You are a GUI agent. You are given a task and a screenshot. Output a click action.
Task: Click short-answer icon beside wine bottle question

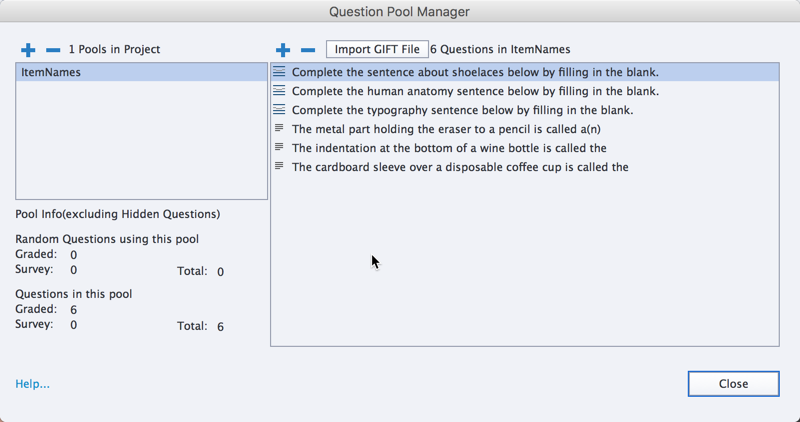(x=279, y=146)
